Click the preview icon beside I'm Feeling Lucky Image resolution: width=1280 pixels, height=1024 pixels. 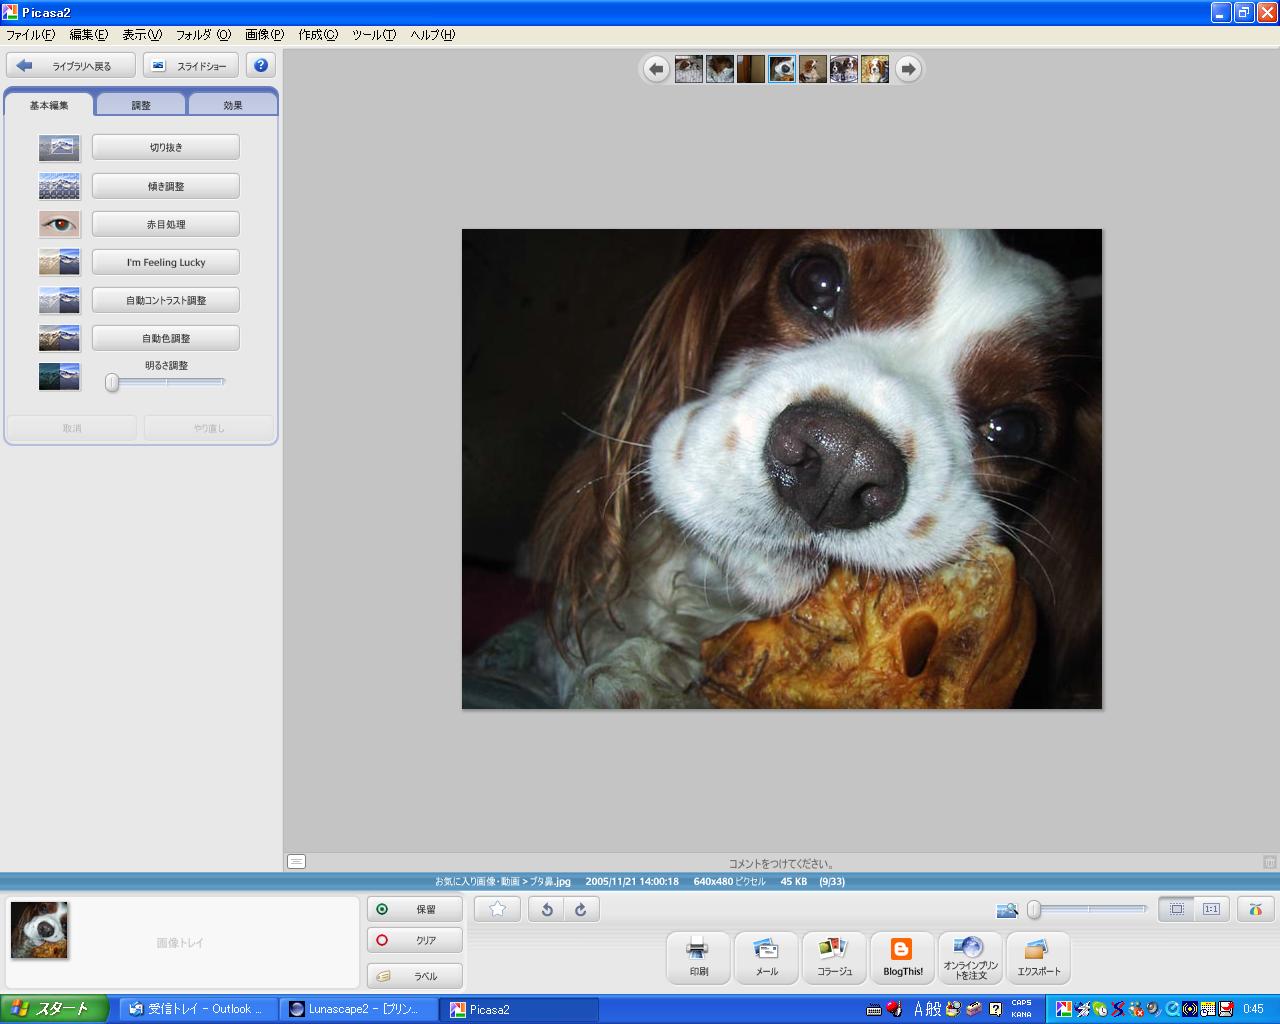tap(59, 262)
